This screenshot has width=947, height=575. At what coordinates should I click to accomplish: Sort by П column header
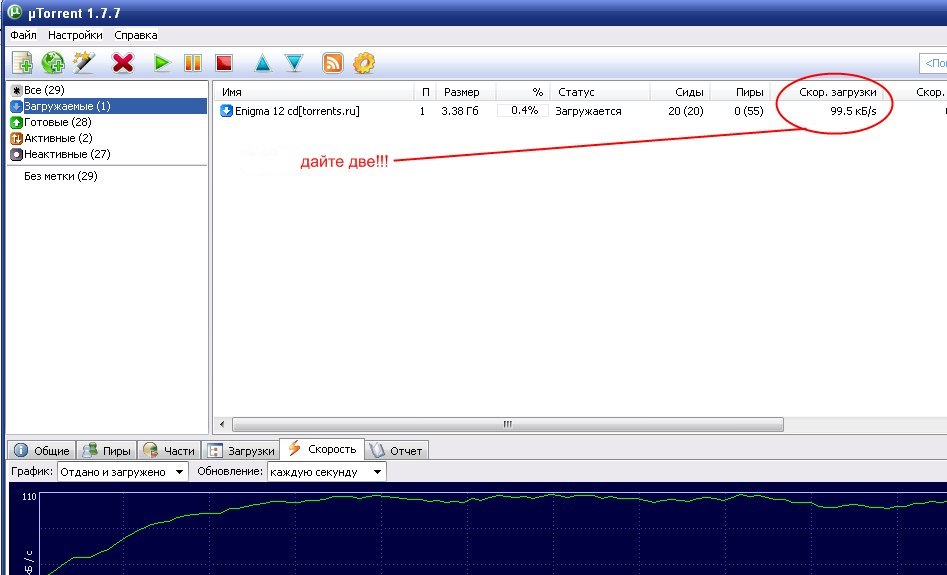[x=425, y=92]
